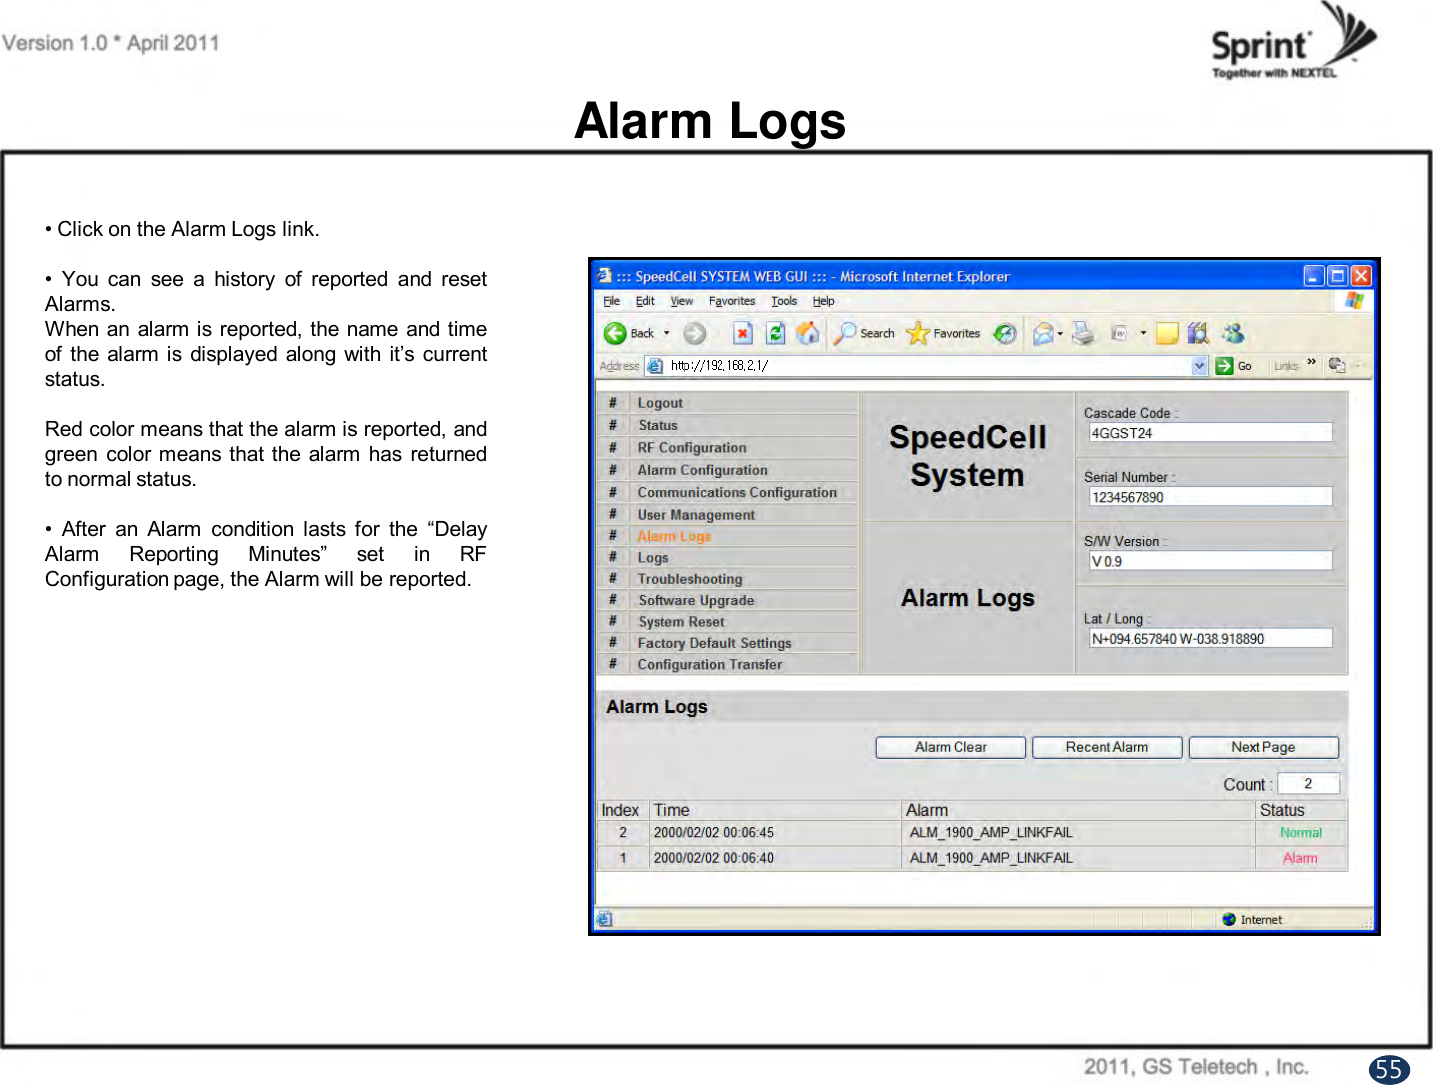The image size is (1433, 1085).
Task: Open the Status page link
Action: coord(658,425)
